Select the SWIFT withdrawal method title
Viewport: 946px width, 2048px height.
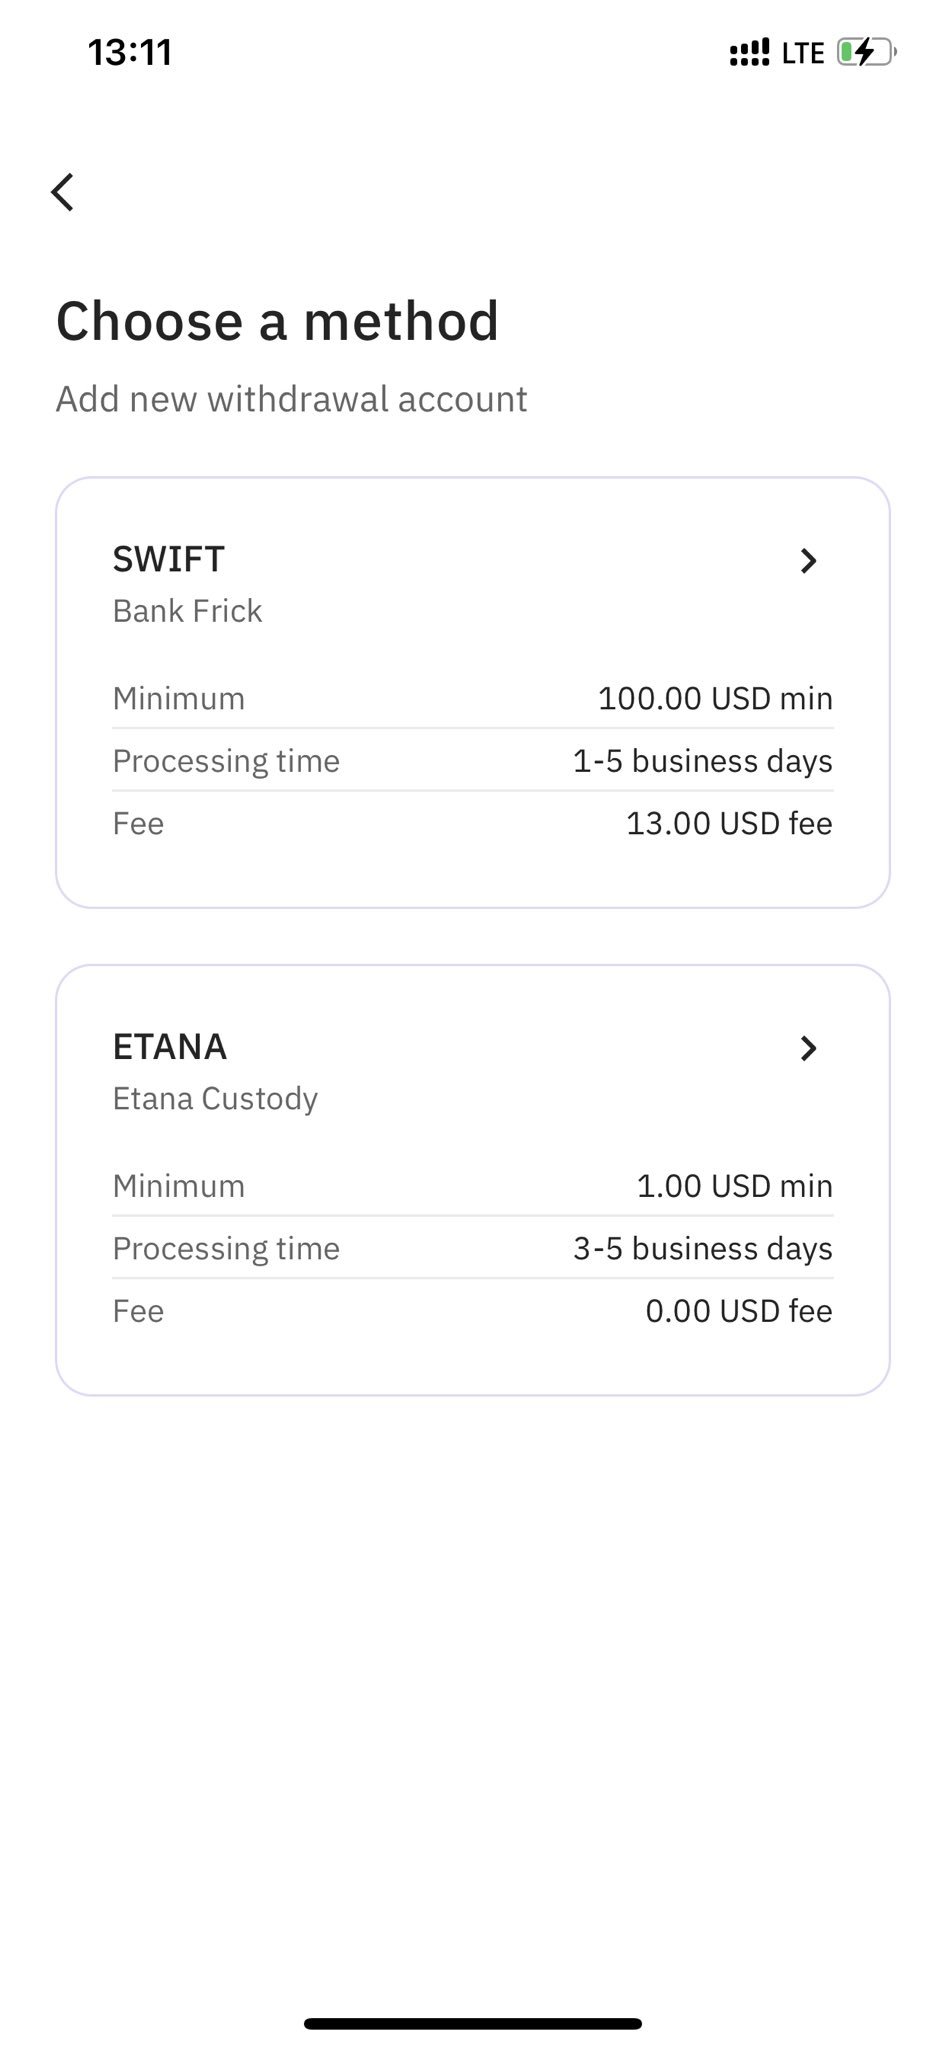point(169,559)
